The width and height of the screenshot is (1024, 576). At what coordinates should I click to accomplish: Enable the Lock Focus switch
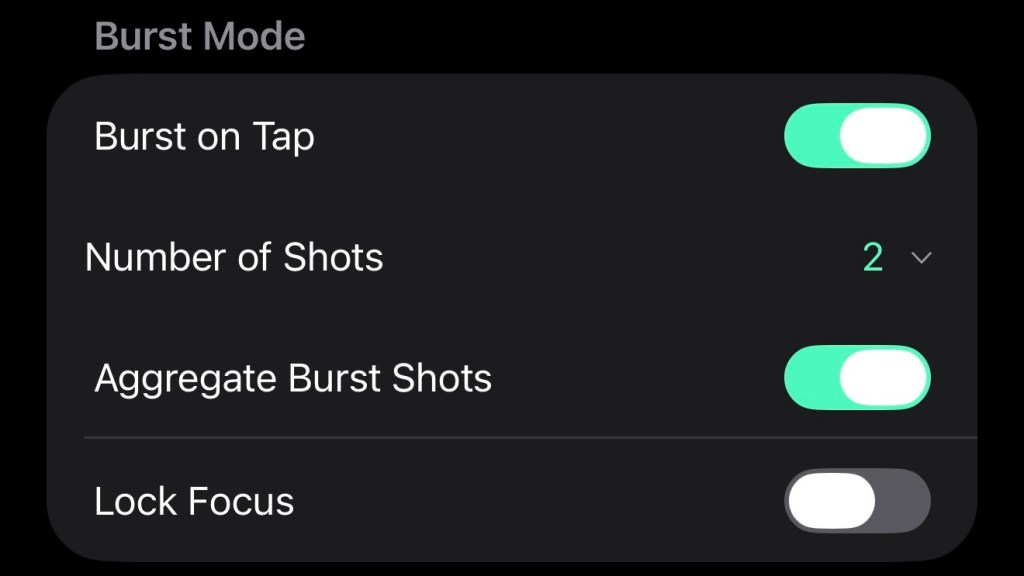point(857,500)
